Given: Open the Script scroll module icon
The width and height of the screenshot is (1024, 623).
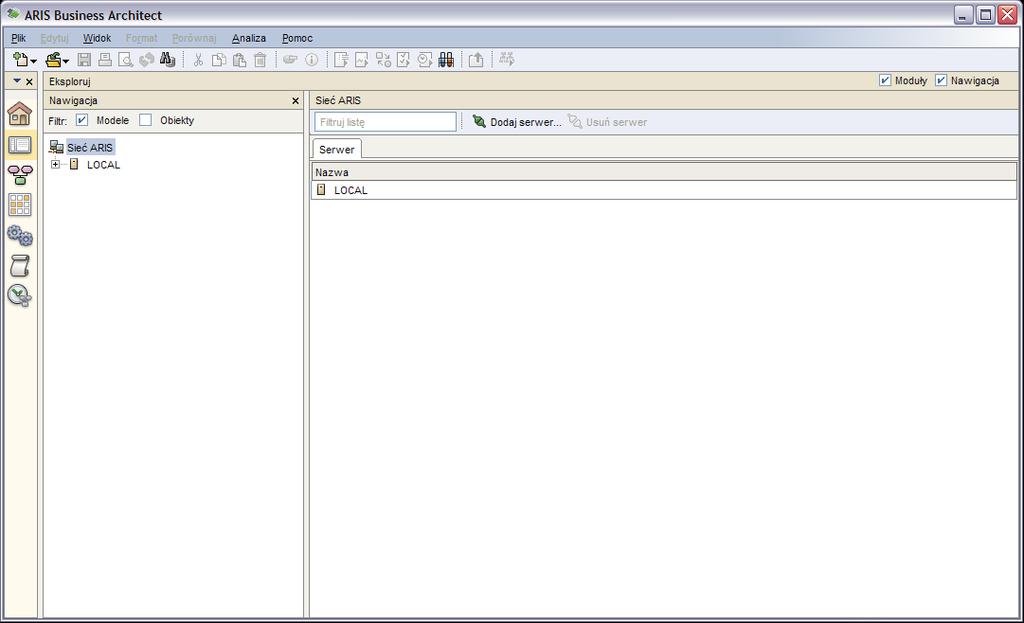Looking at the screenshot, I should click(x=20, y=266).
